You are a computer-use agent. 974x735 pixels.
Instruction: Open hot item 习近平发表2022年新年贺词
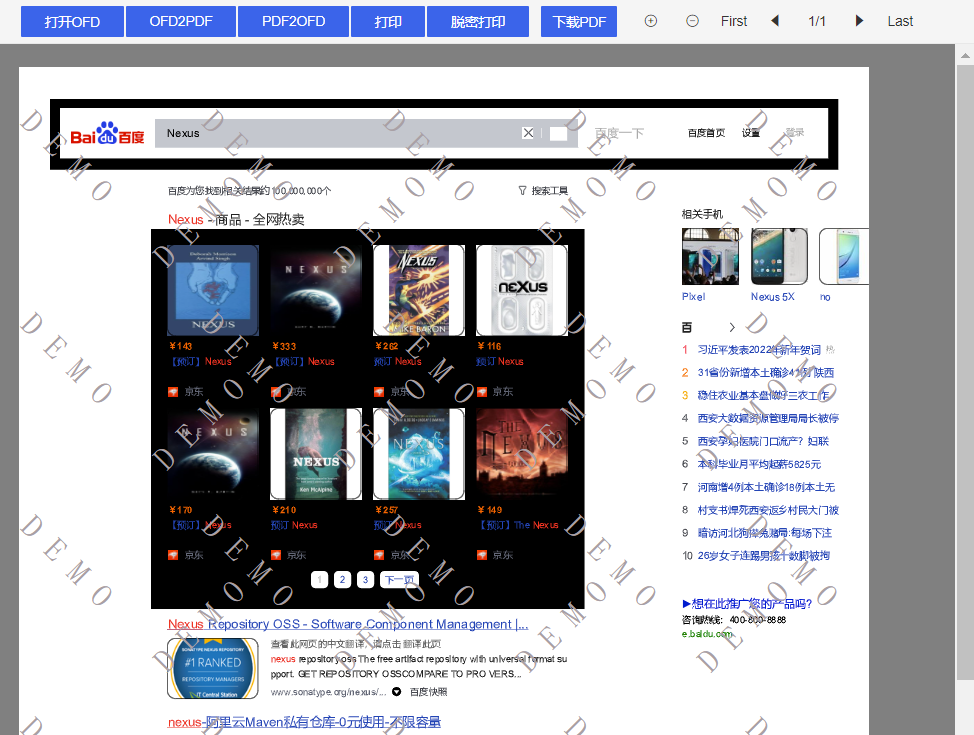(759, 350)
